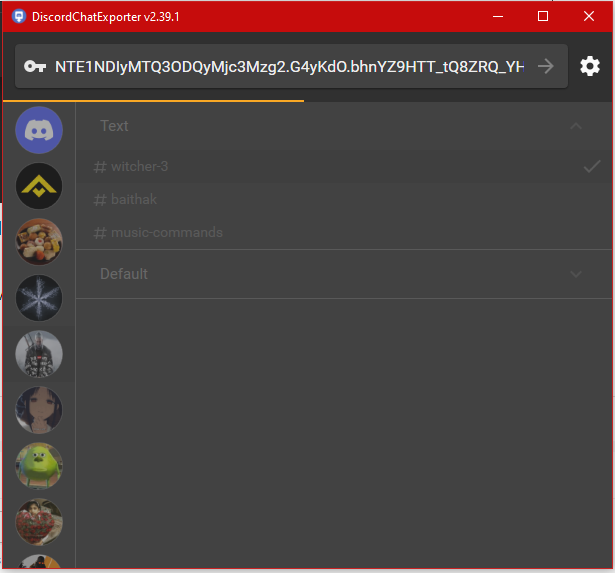Screen dimensions: 615x573
Task: Select the server with green Mike Wazowski avatar
Action: click(39, 466)
